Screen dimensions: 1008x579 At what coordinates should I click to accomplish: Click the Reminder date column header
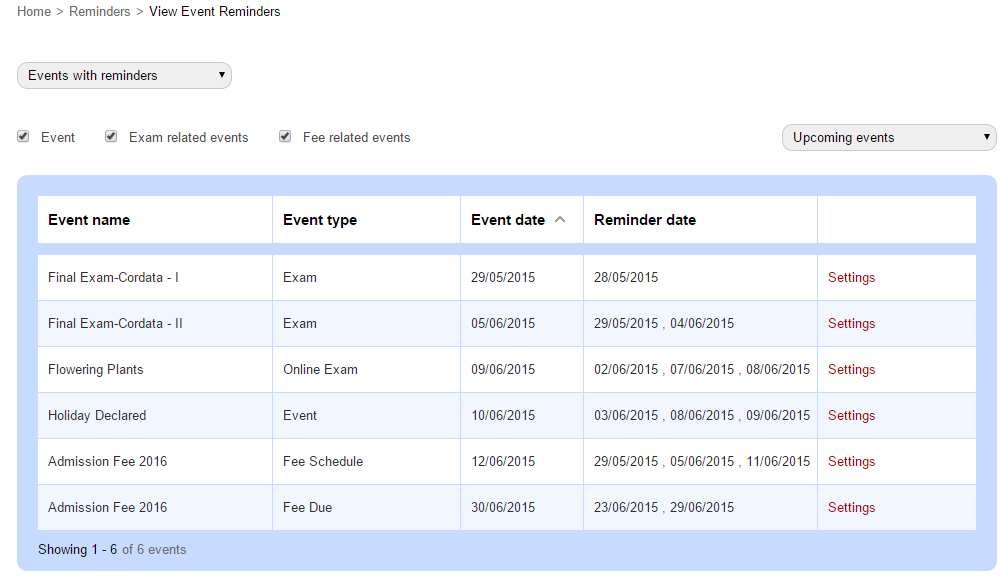(x=645, y=220)
